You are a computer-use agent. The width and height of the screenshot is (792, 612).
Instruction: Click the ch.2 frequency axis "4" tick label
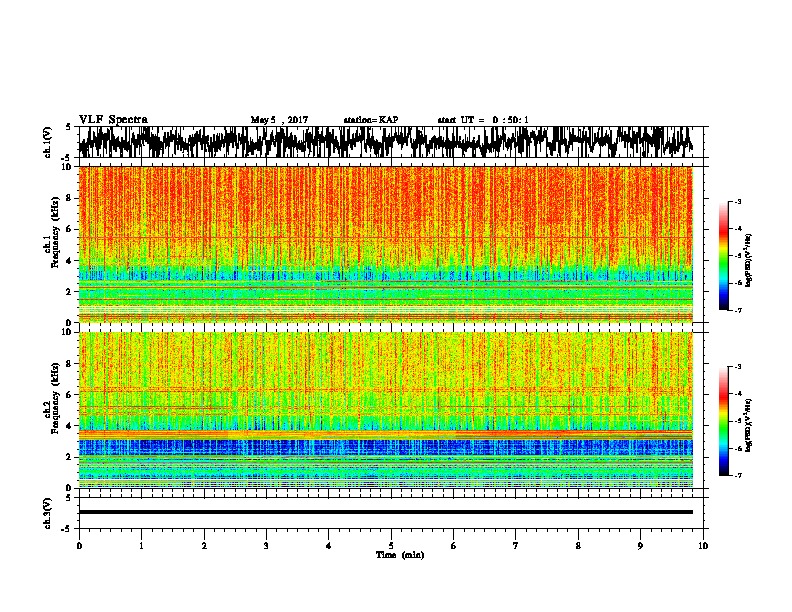[x=70, y=426]
